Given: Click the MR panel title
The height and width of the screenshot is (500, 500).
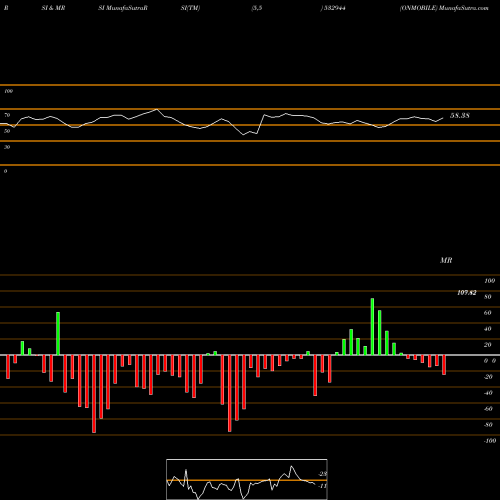Looking at the screenshot, I should pos(446,260).
